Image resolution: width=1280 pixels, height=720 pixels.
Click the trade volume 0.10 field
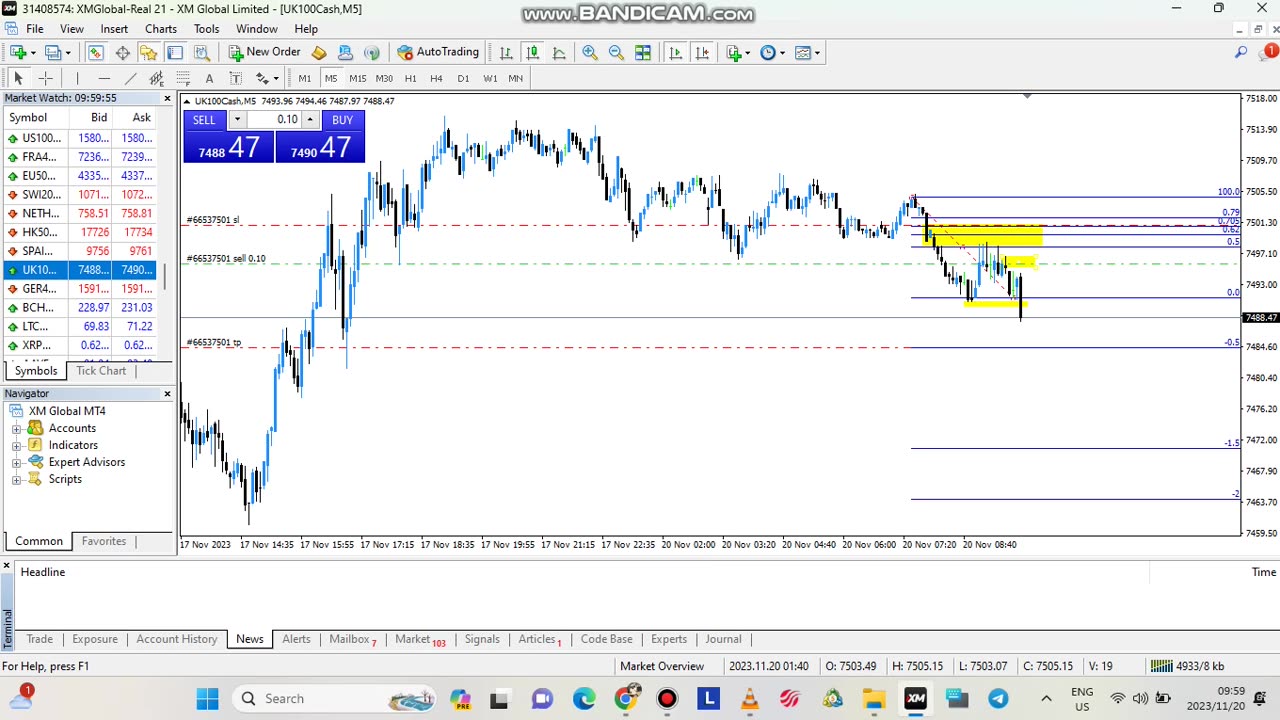275,120
